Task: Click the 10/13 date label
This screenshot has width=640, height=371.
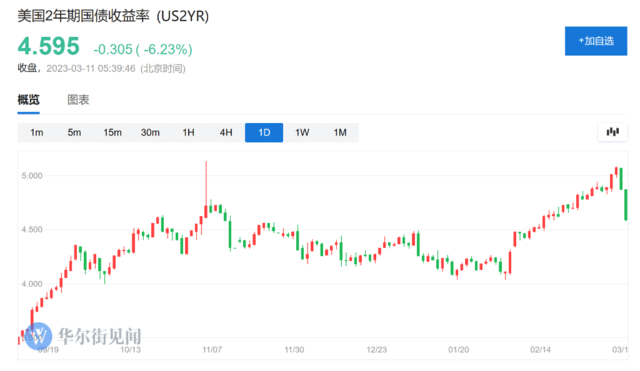Action: [x=131, y=350]
